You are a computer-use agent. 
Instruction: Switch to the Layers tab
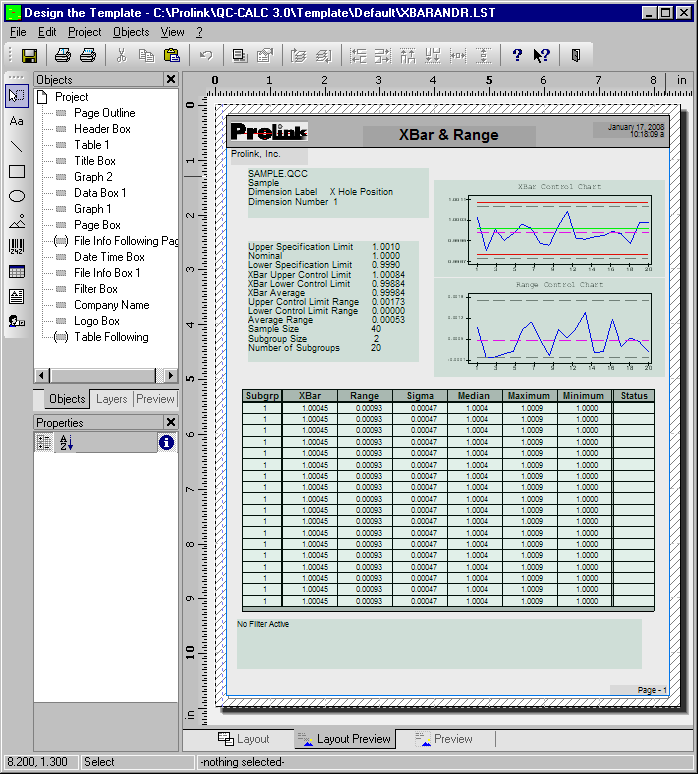pos(112,399)
